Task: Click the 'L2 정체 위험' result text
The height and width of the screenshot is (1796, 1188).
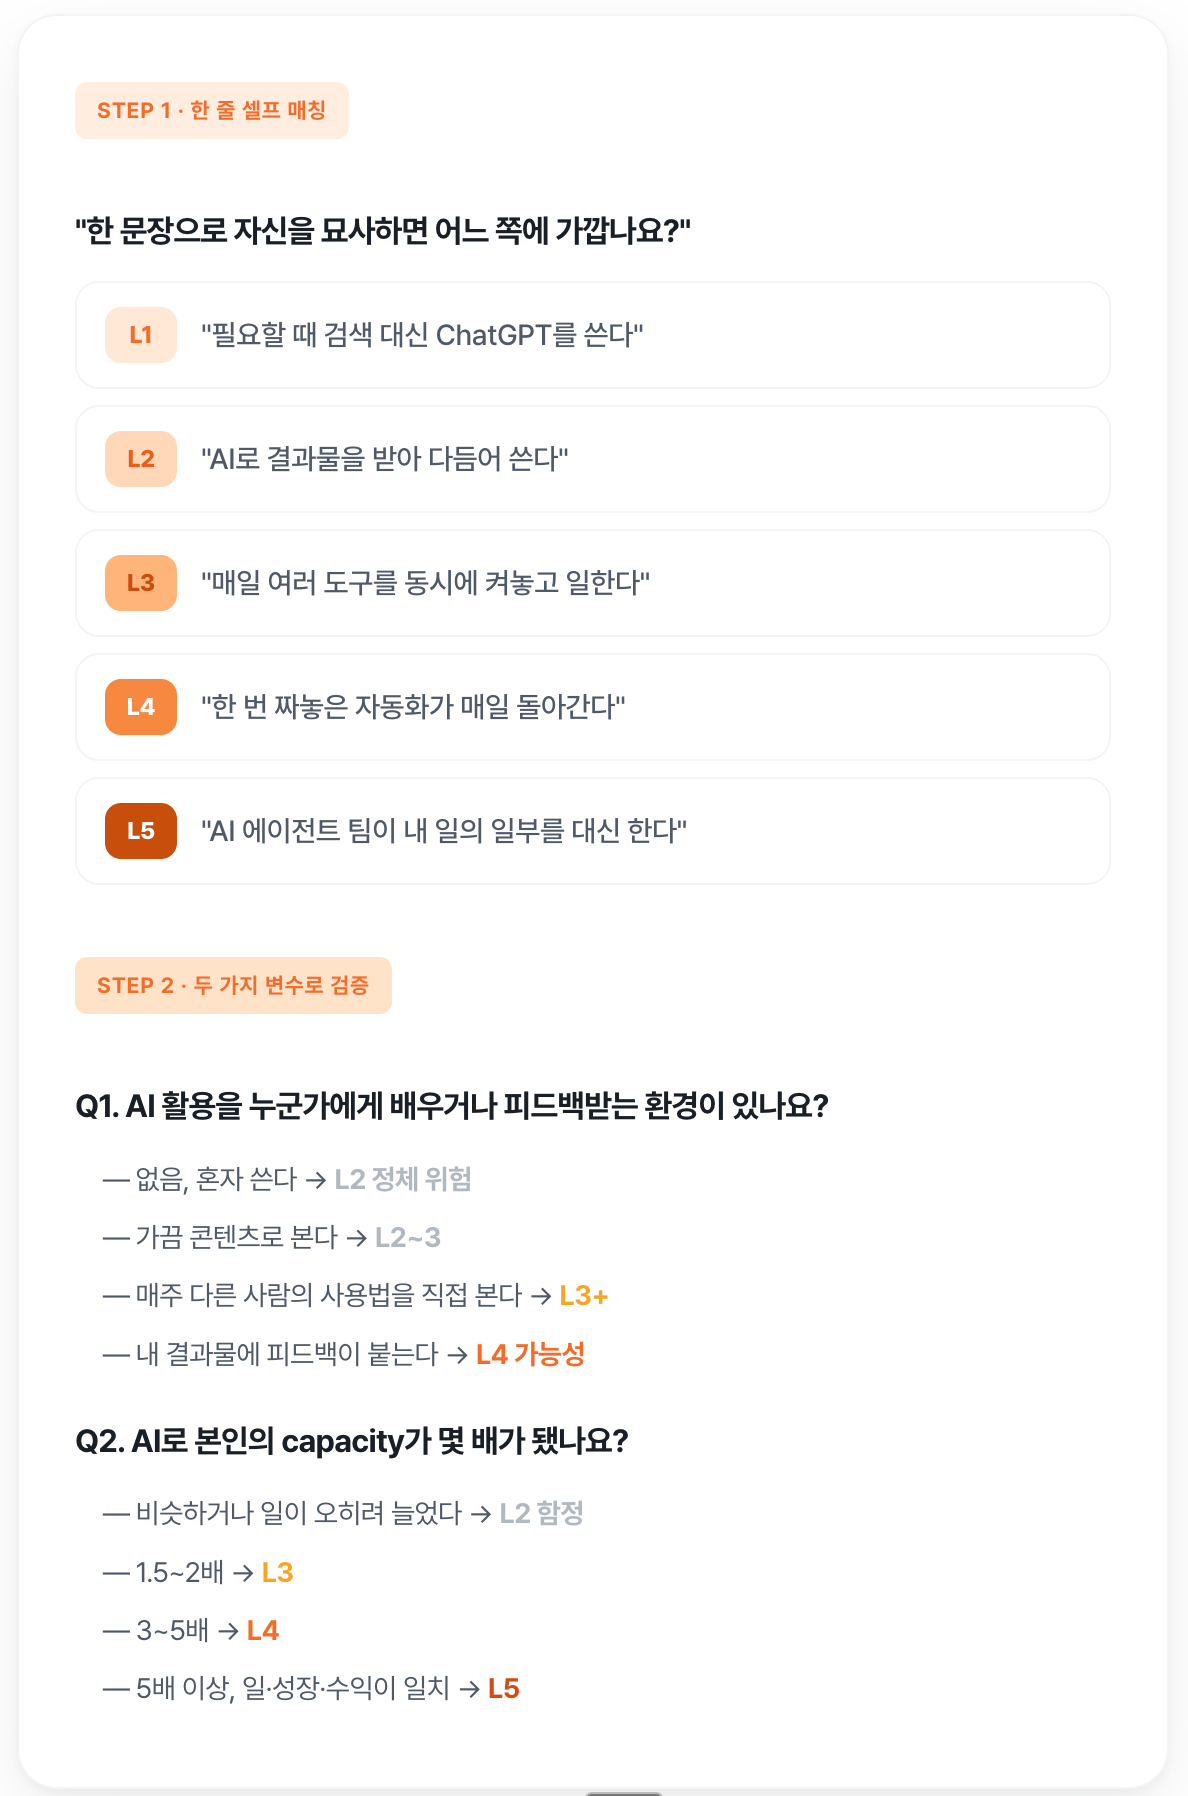Action: point(403,1180)
